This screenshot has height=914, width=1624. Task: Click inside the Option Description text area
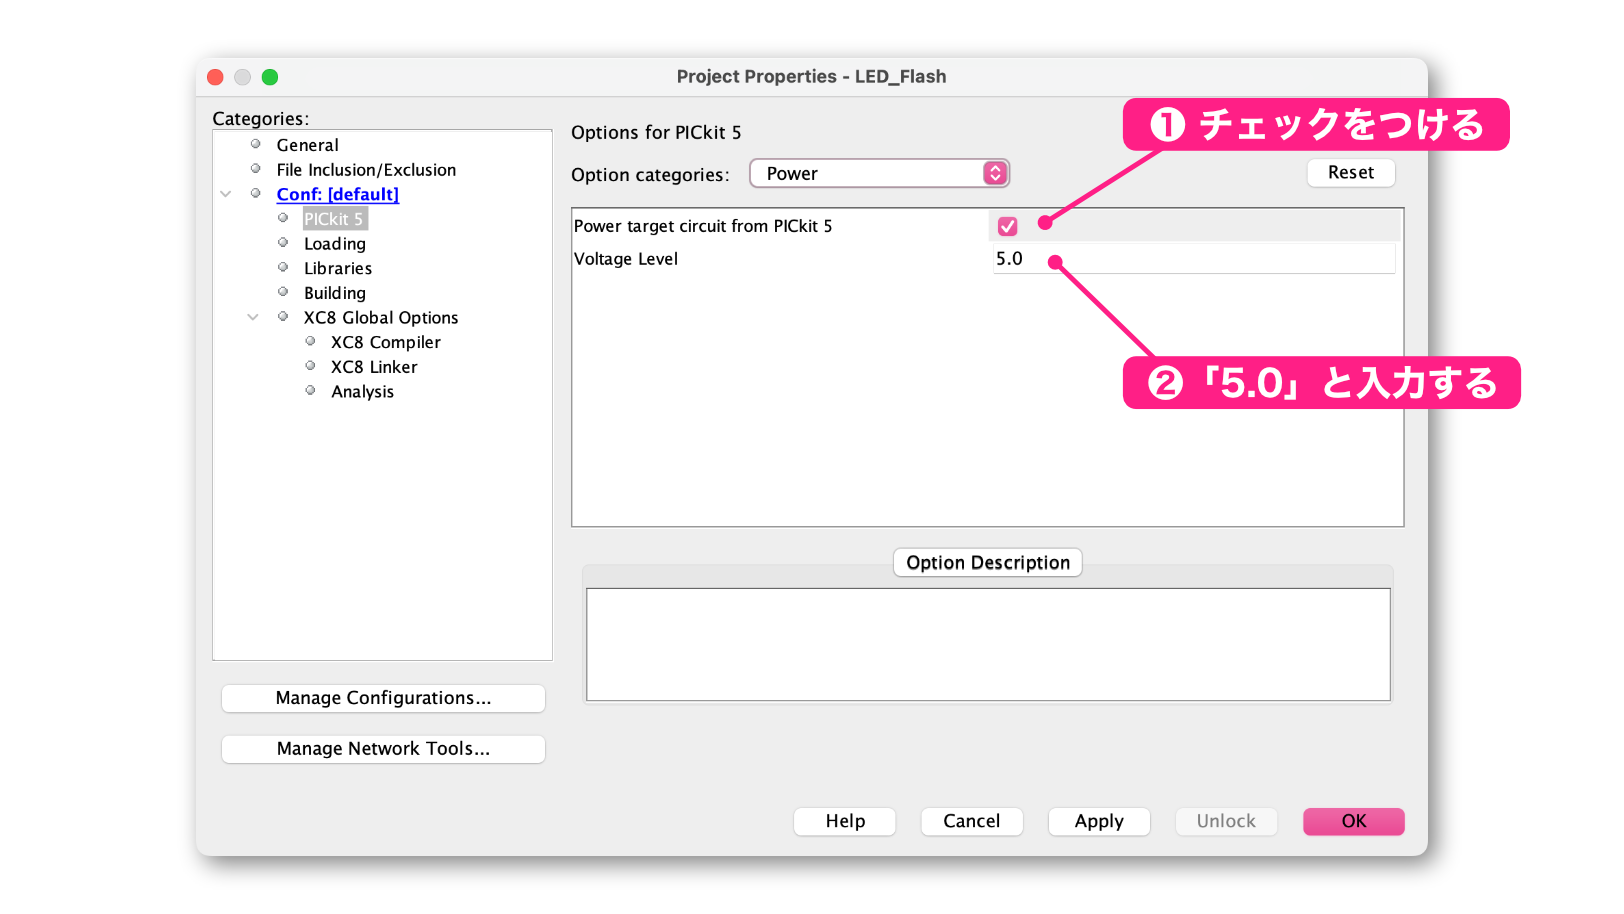988,644
